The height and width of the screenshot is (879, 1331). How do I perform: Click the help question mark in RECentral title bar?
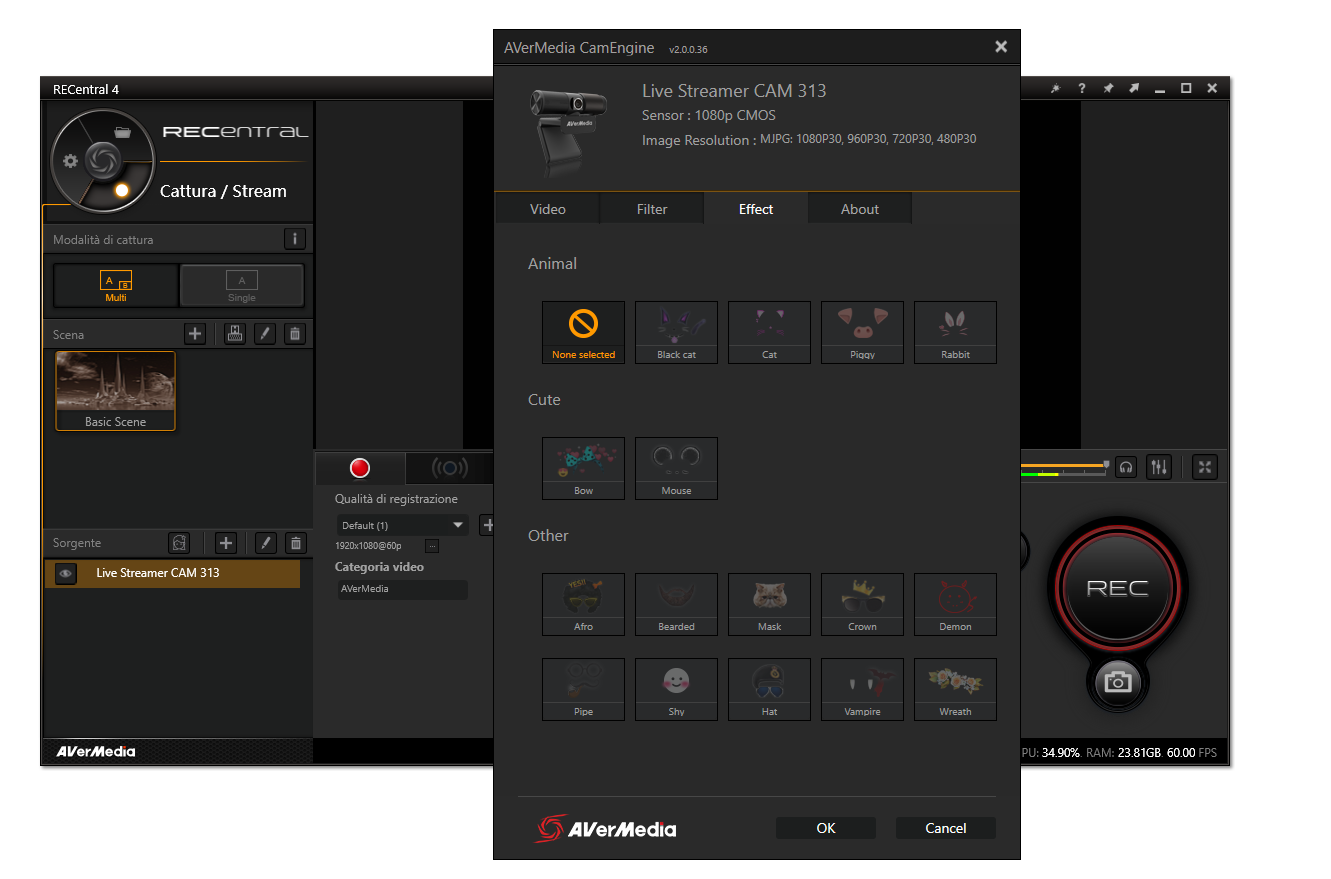pyautogui.click(x=1082, y=89)
